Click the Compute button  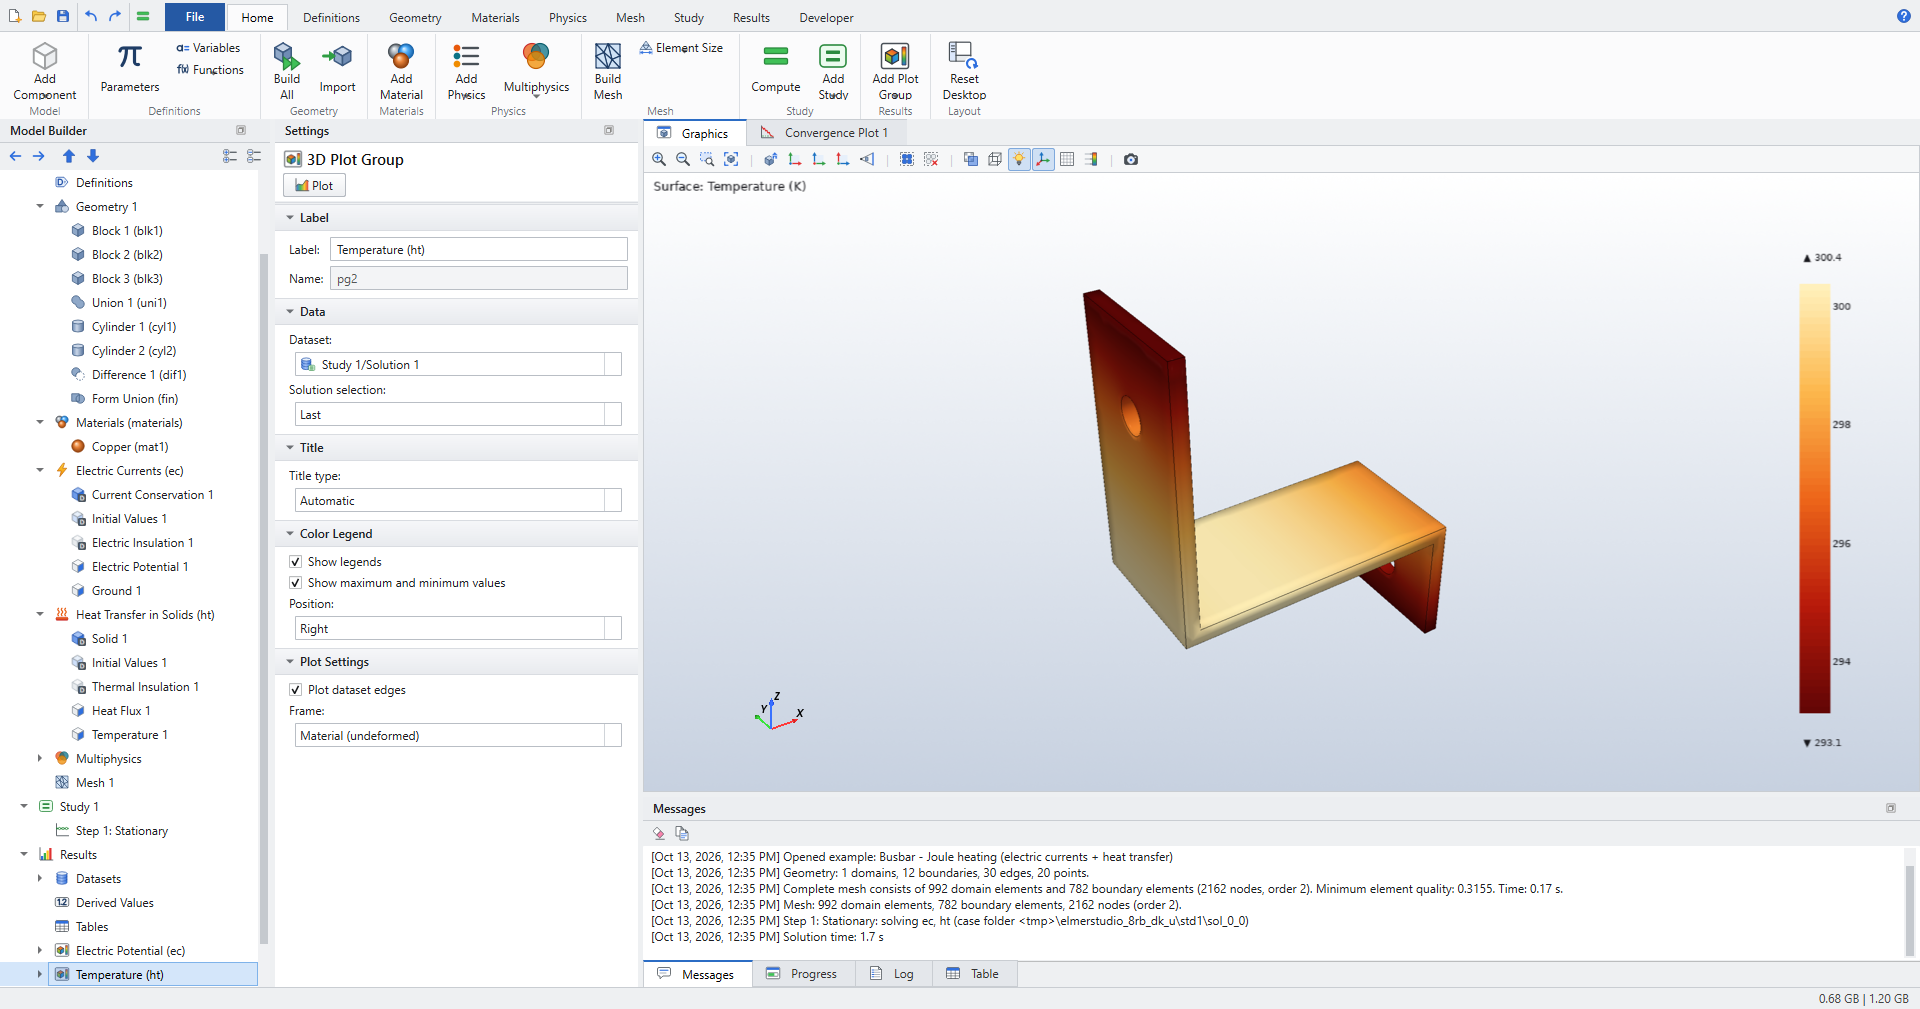(776, 69)
